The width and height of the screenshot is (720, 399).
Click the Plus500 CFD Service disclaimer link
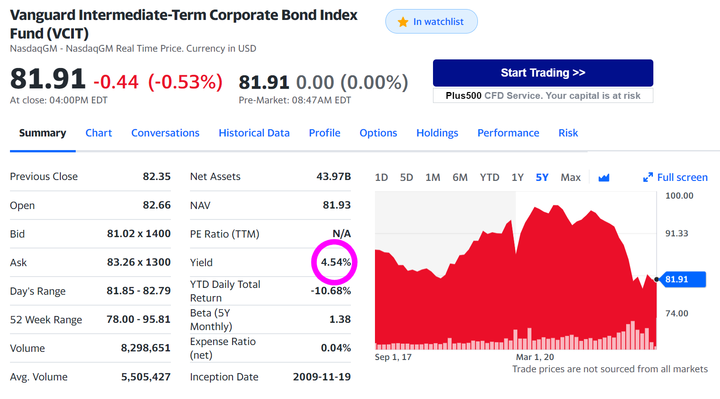click(543, 96)
